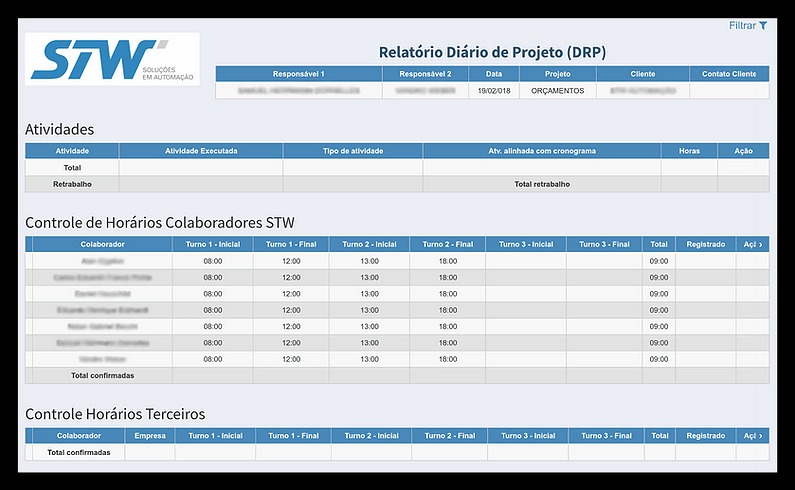The image size is (795, 490).
Task: Click the Responsável 1 column header
Action: pyautogui.click(x=298, y=74)
